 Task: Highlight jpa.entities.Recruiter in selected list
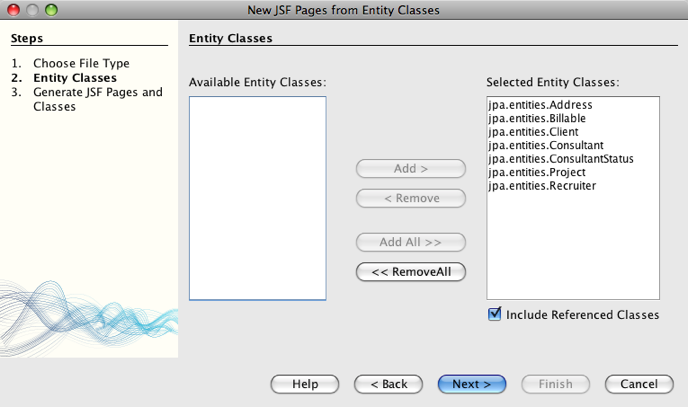[x=541, y=185]
